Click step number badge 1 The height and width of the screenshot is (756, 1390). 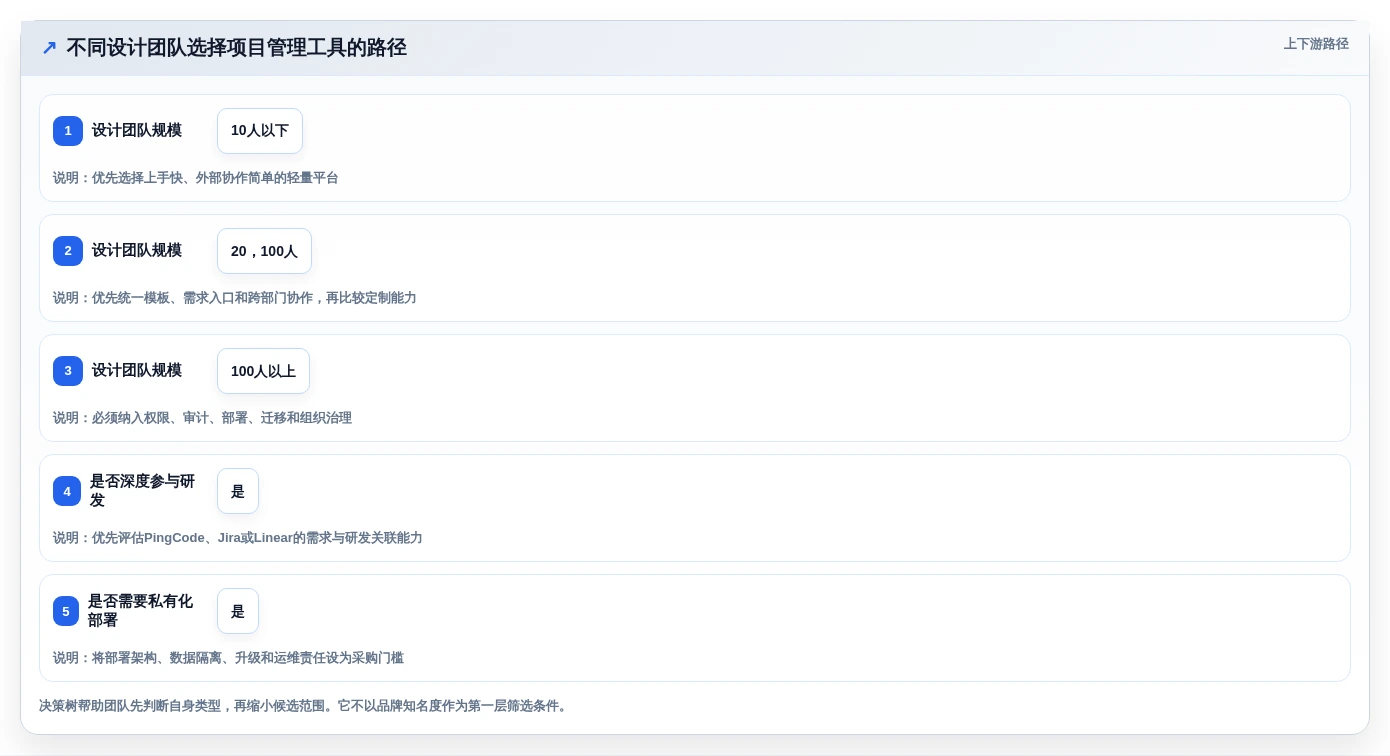68,131
